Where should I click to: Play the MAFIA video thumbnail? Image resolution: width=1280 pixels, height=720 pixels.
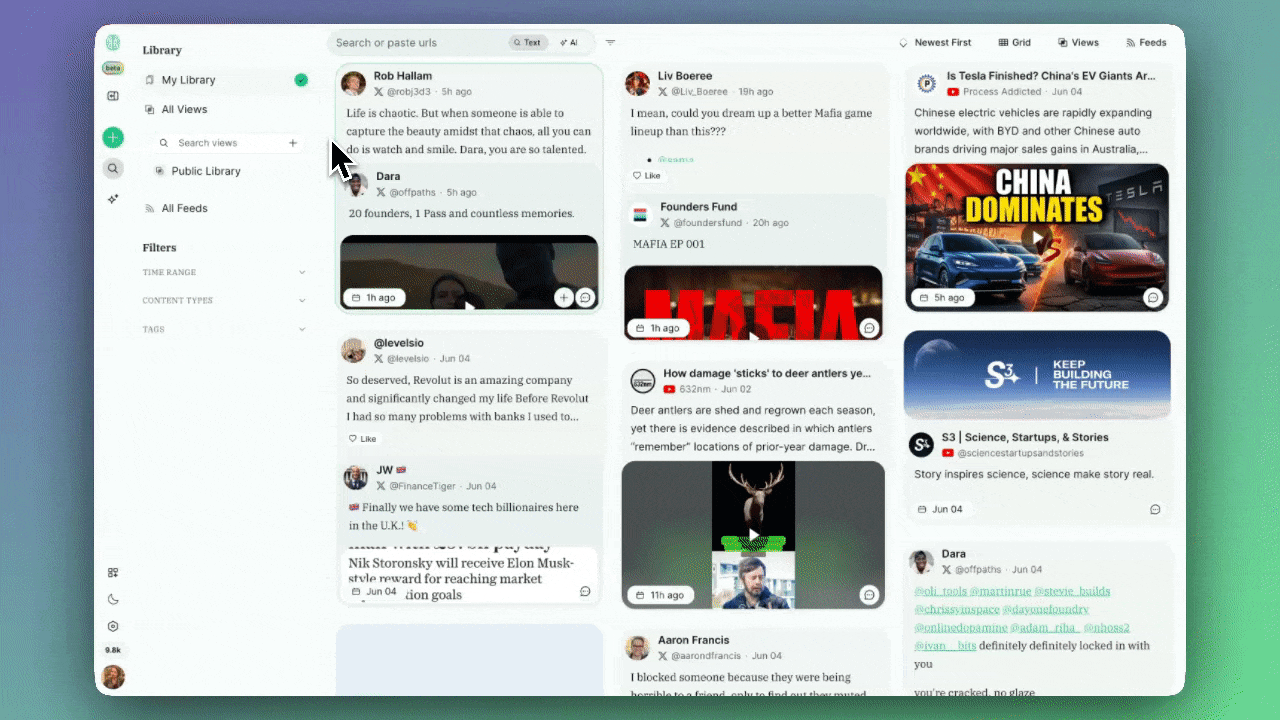point(753,303)
